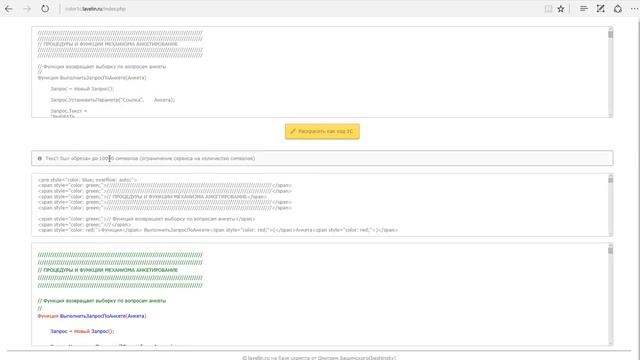Click the green function description comment in preview
Viewport: 640px width, 360px height.
coord(102,301)
